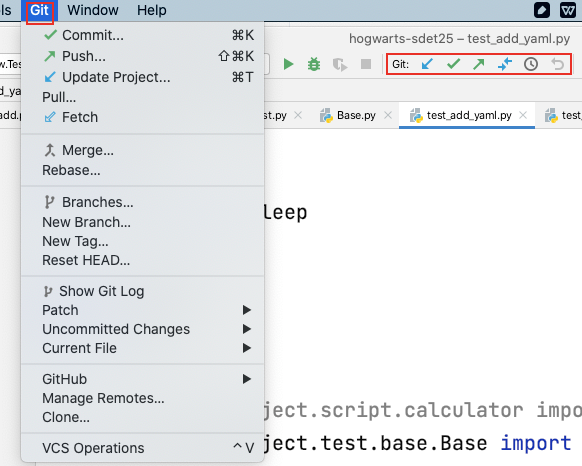Click toolbar Update Project blue arrow icon

coord(427,64)
